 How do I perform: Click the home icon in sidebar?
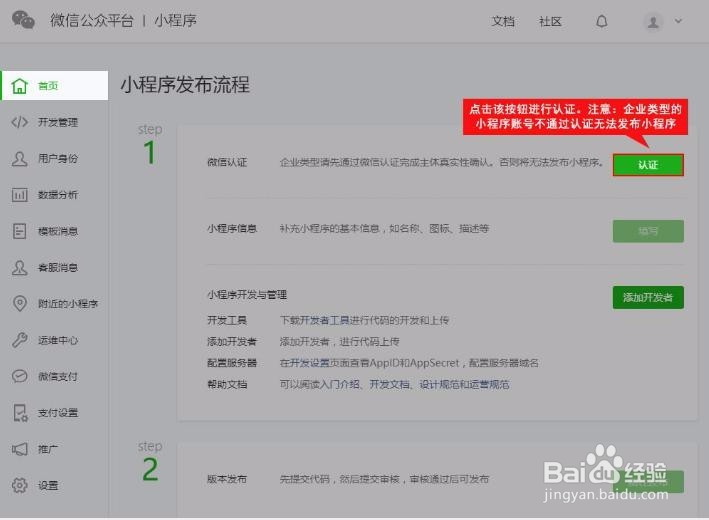pyautogui.click(x=19, y=85)
